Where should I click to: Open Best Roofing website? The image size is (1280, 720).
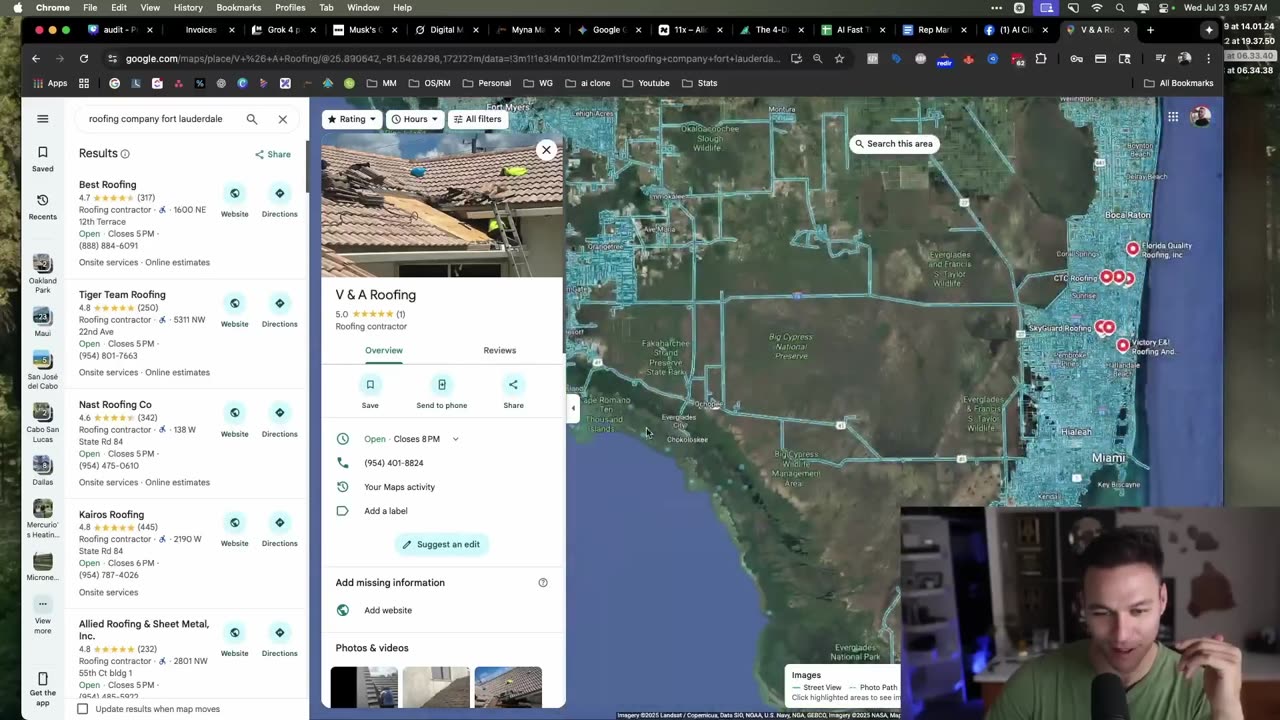(234, 200)
